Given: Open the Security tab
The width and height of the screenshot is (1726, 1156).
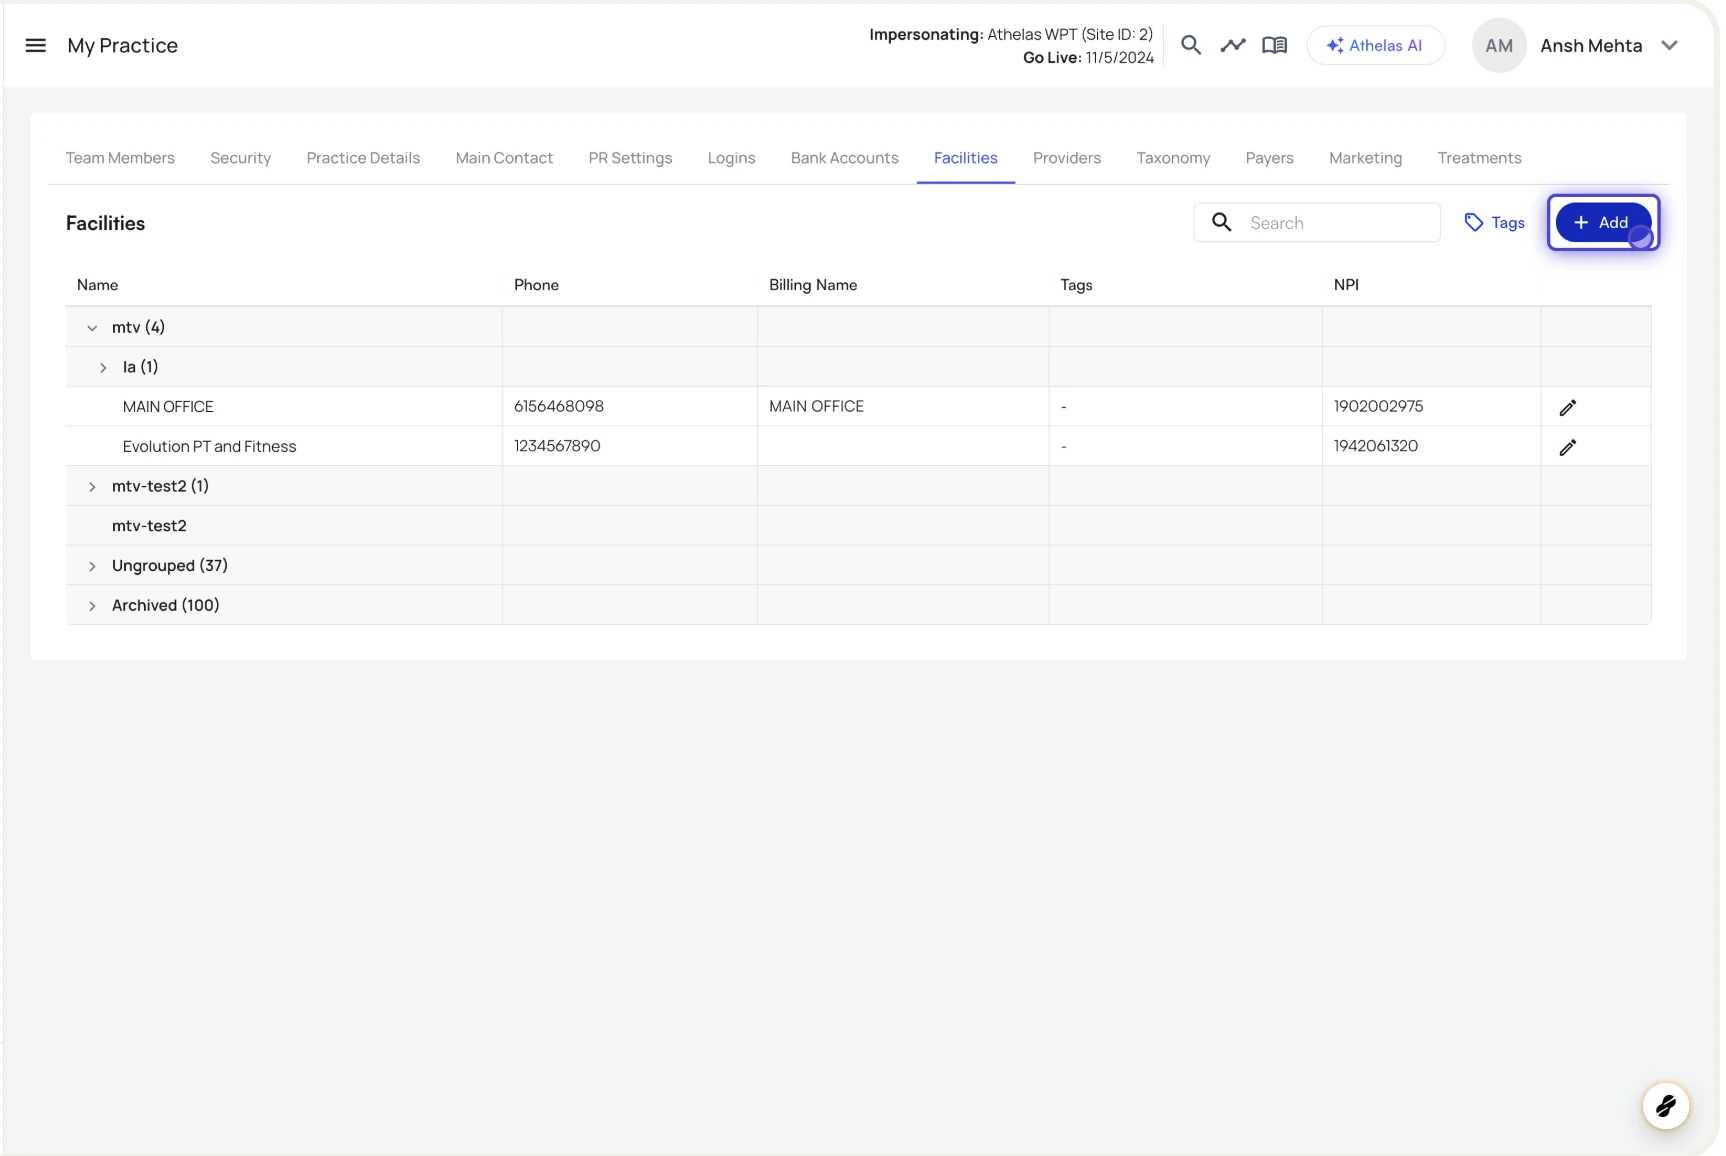Looking at the screenshot, I should click(x=240, y=158).
